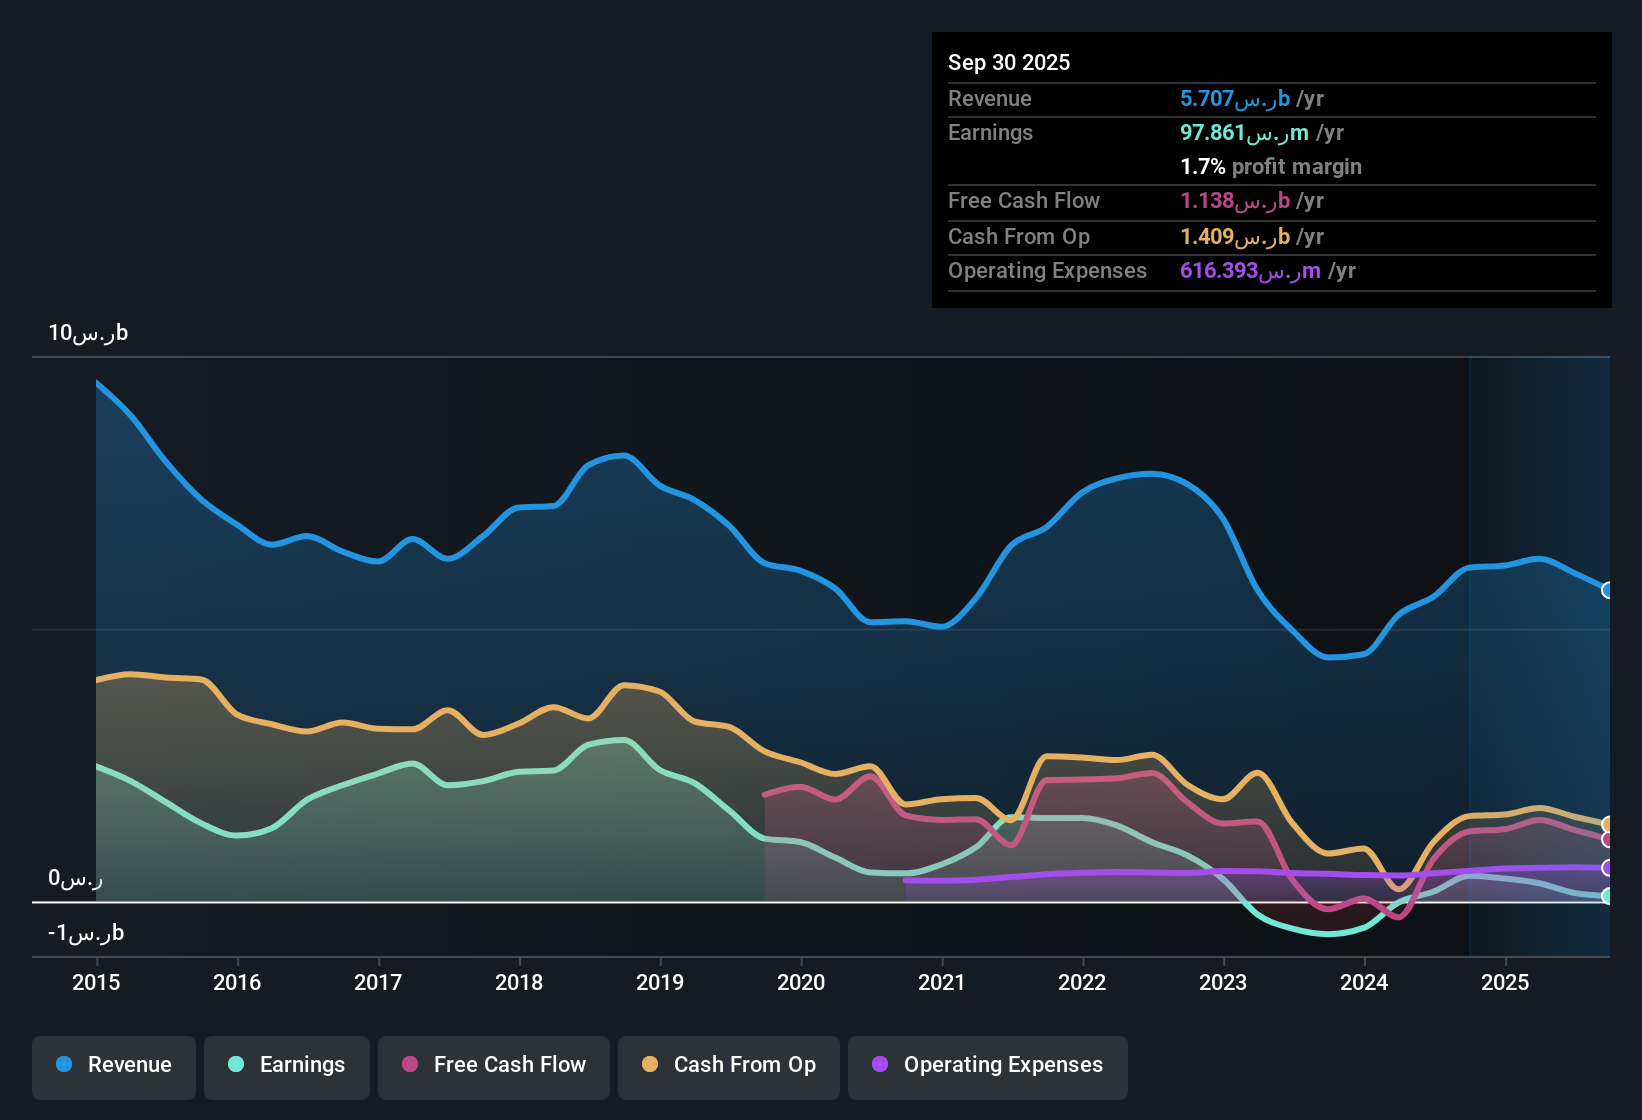The width and height of the screenshot is (1642, 1120).
Task: Click the blue Revenue legend dot
Action: 62,1065
